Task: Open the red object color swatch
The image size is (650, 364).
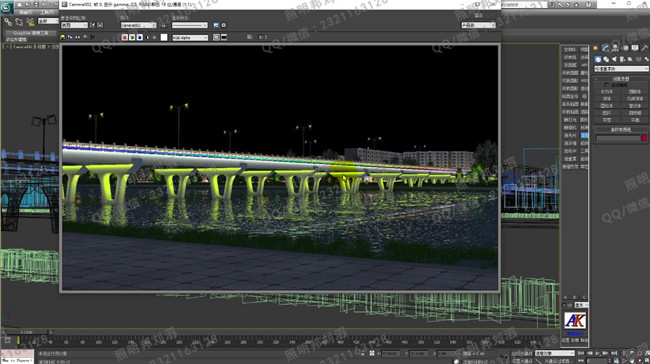Action: 644,138
